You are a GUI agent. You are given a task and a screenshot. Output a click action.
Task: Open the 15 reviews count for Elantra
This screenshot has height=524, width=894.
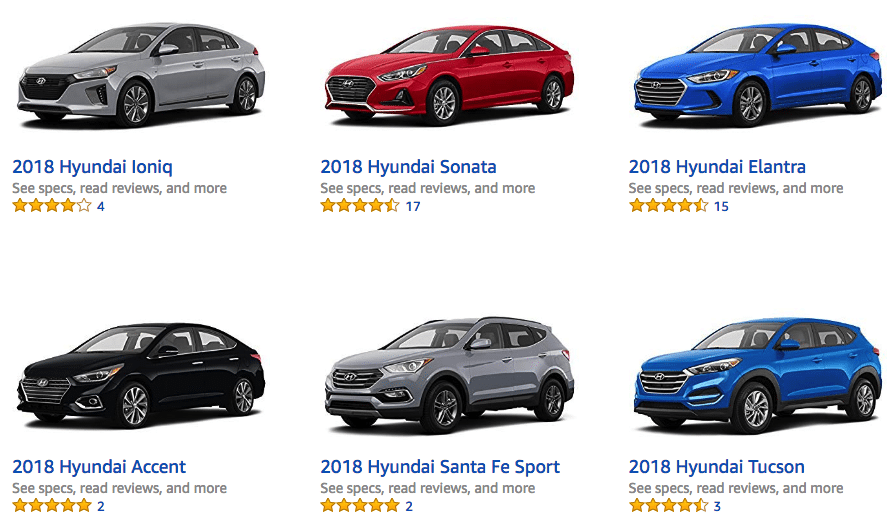click(x=721, y=206)
